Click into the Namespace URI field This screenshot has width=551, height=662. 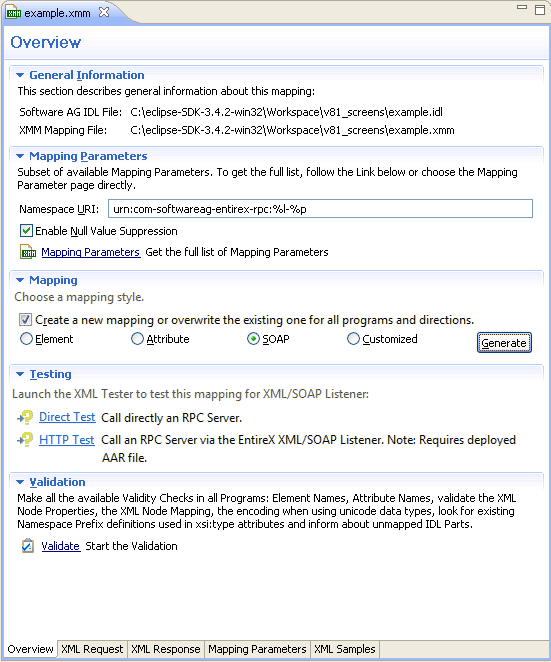pyautogui.click(x=320, y=209)
